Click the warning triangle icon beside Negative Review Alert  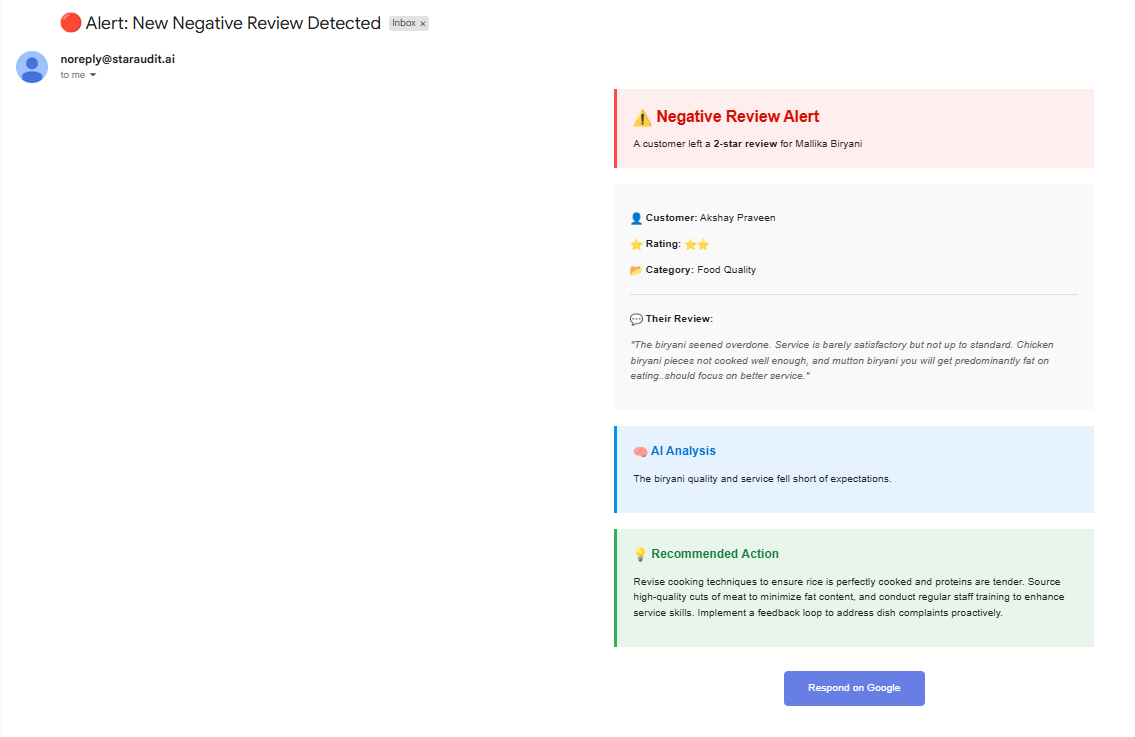tap(642, 117)
